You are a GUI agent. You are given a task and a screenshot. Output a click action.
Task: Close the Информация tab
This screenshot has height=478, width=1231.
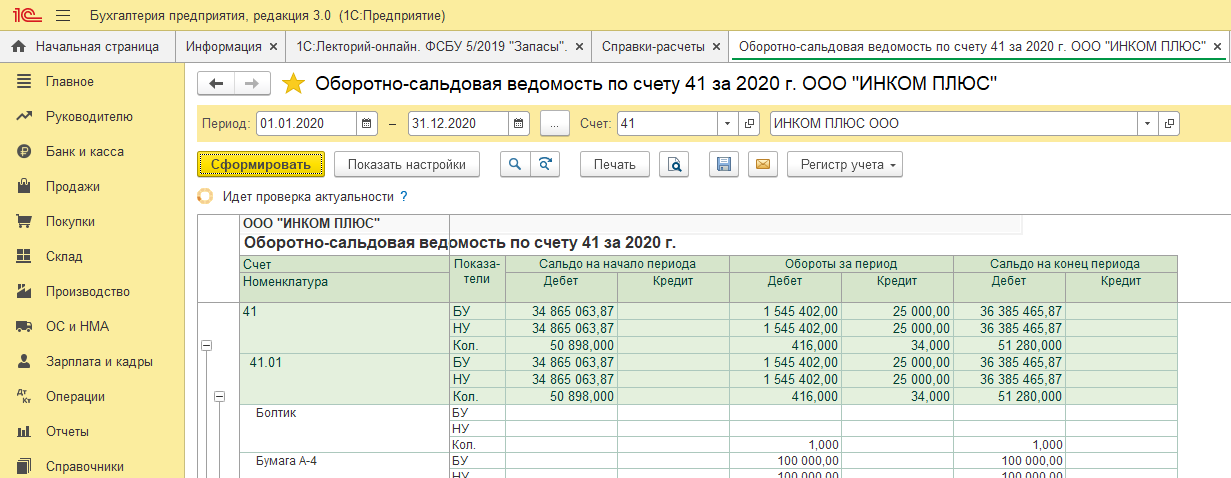(272, 46)
